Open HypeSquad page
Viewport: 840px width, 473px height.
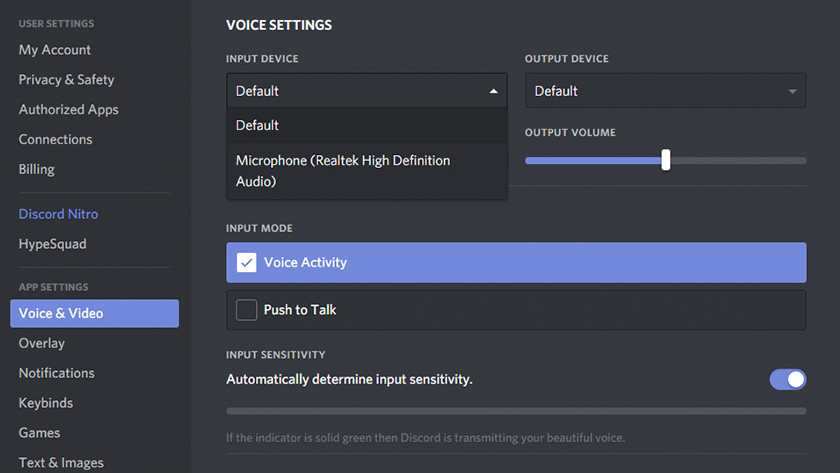click(x=52, y=244)
